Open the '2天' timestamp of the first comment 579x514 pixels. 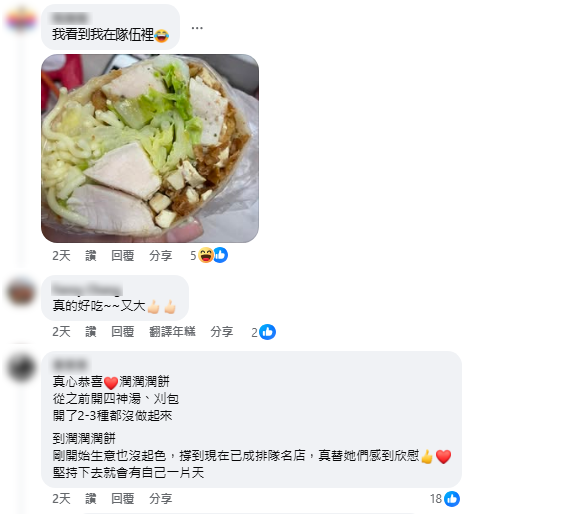[61, 256]
